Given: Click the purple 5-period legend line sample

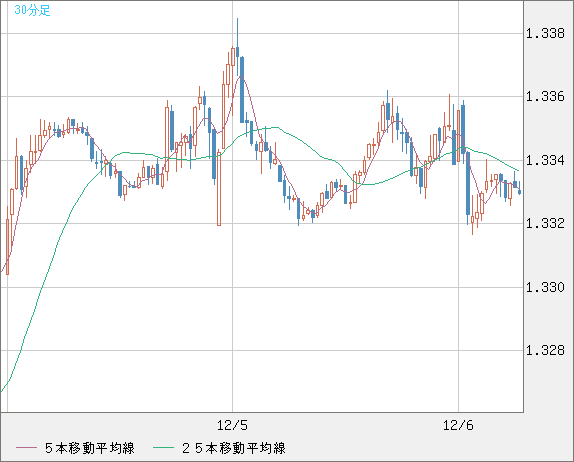Looking at the screenshot, I should [26, 448].
